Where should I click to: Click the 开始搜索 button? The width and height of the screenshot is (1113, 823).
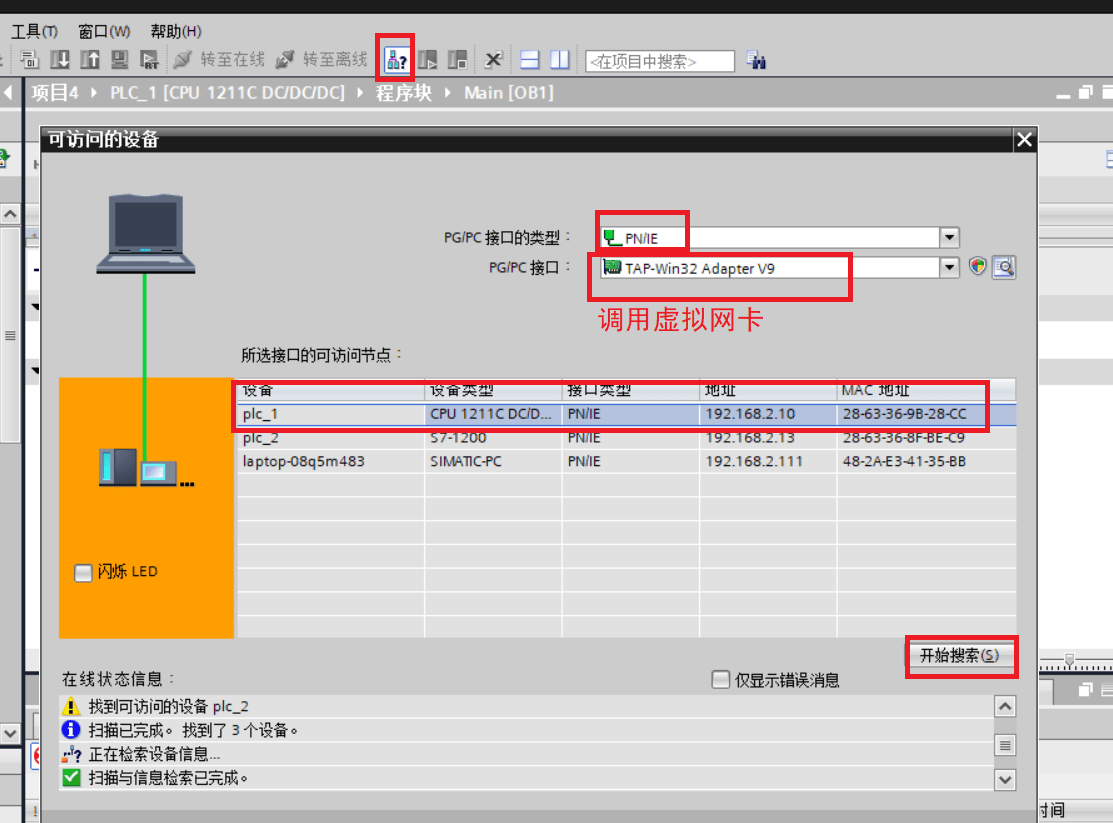click(960, 656)
